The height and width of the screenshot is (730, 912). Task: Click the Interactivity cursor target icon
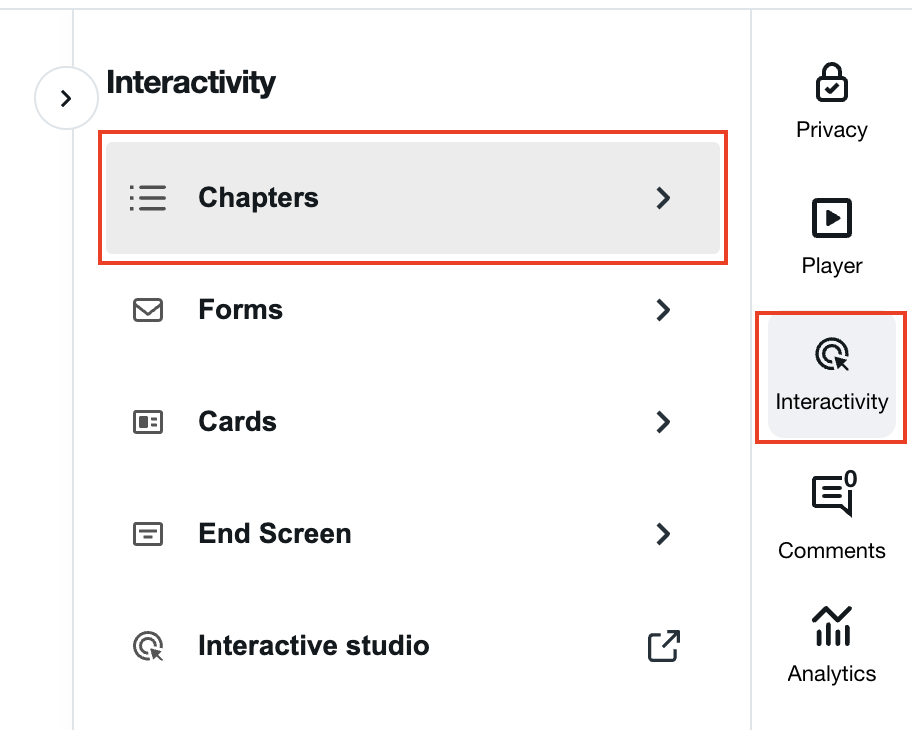tap(832, 354)
